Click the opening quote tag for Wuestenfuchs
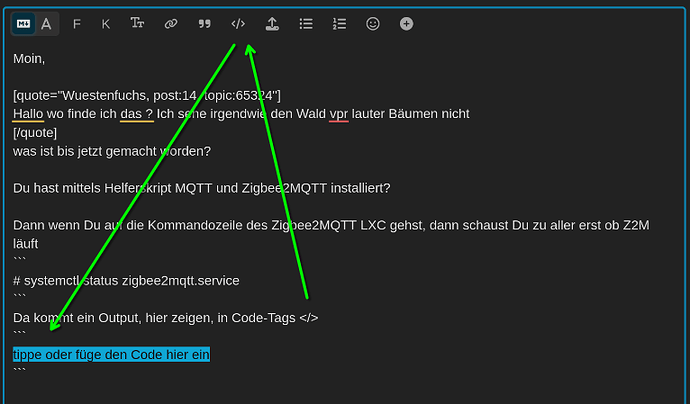Screen dimensions: 690x404 147,96
